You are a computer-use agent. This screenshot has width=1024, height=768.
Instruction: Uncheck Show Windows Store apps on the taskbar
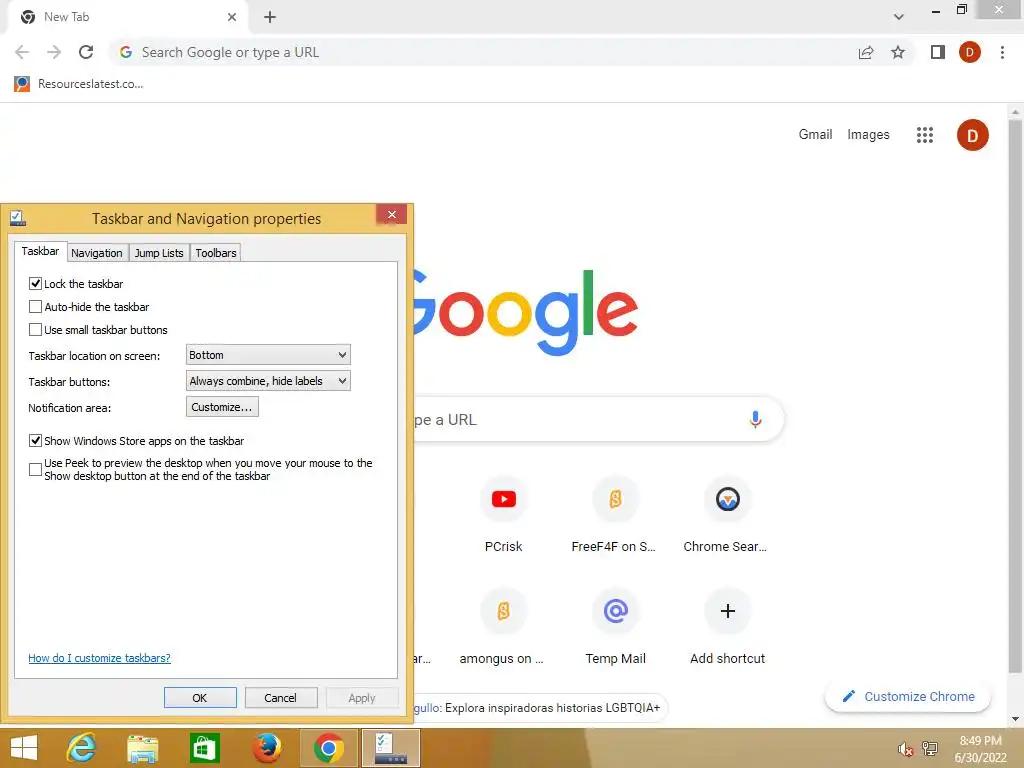point(35,441)
